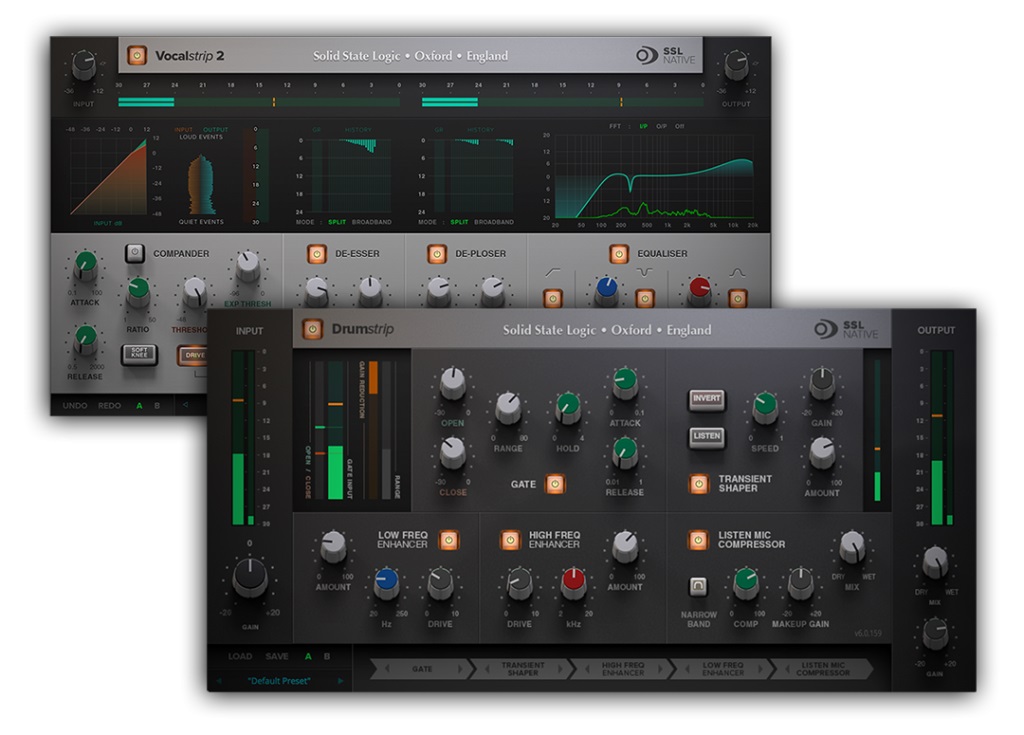
Task: Toggle the Equaliser power icon
Action: tap(618, 253)
